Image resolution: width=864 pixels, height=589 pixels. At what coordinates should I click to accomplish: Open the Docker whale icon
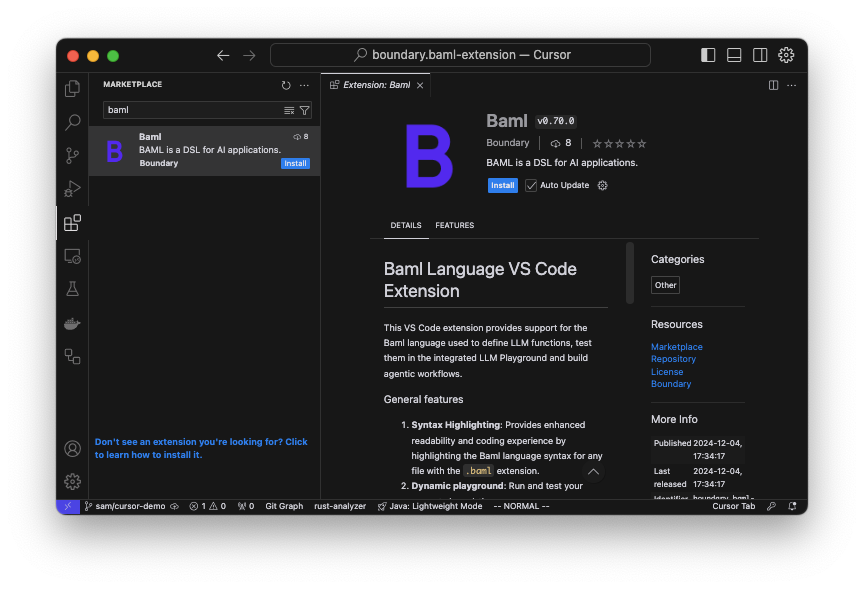click(72, 323)
